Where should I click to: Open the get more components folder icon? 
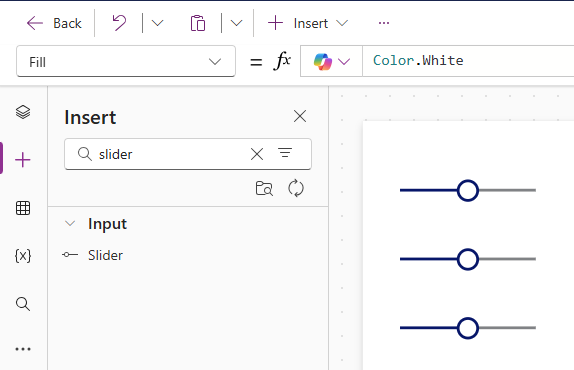pos(264,188)
